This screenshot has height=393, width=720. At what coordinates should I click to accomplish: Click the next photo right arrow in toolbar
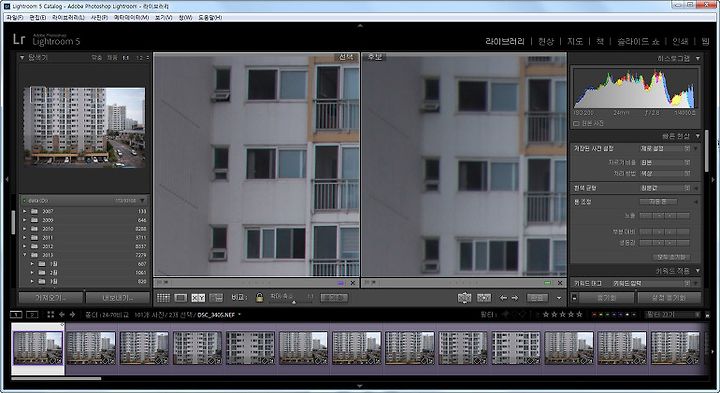click(515, 298)
